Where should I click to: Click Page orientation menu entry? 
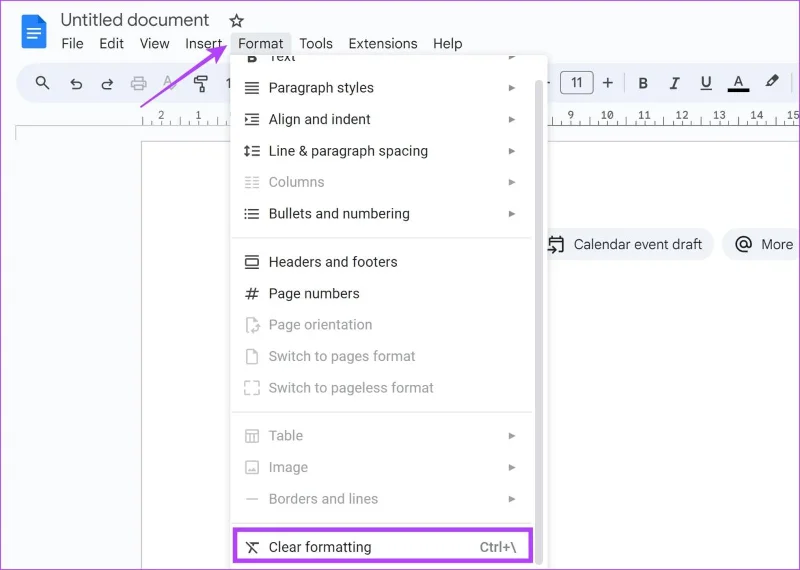381,325
